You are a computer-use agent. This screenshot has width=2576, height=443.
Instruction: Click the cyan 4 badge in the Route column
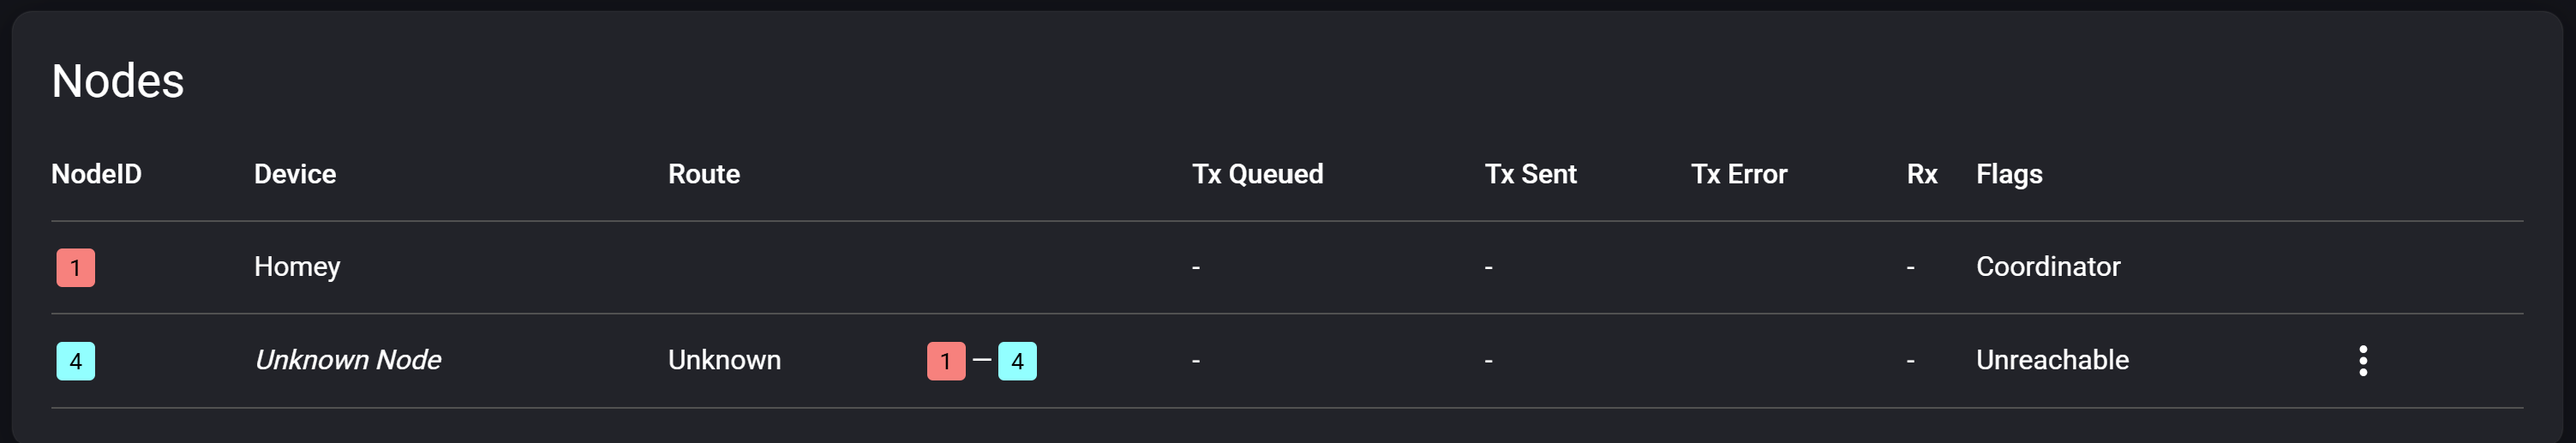(x=1017, y=361)
